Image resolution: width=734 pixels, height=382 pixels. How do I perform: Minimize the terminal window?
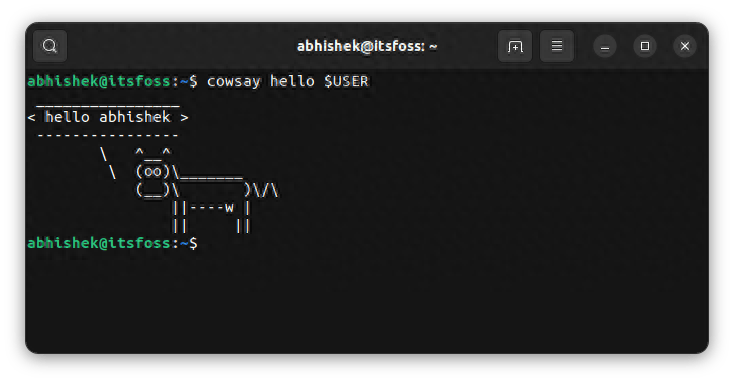point(605,46)
